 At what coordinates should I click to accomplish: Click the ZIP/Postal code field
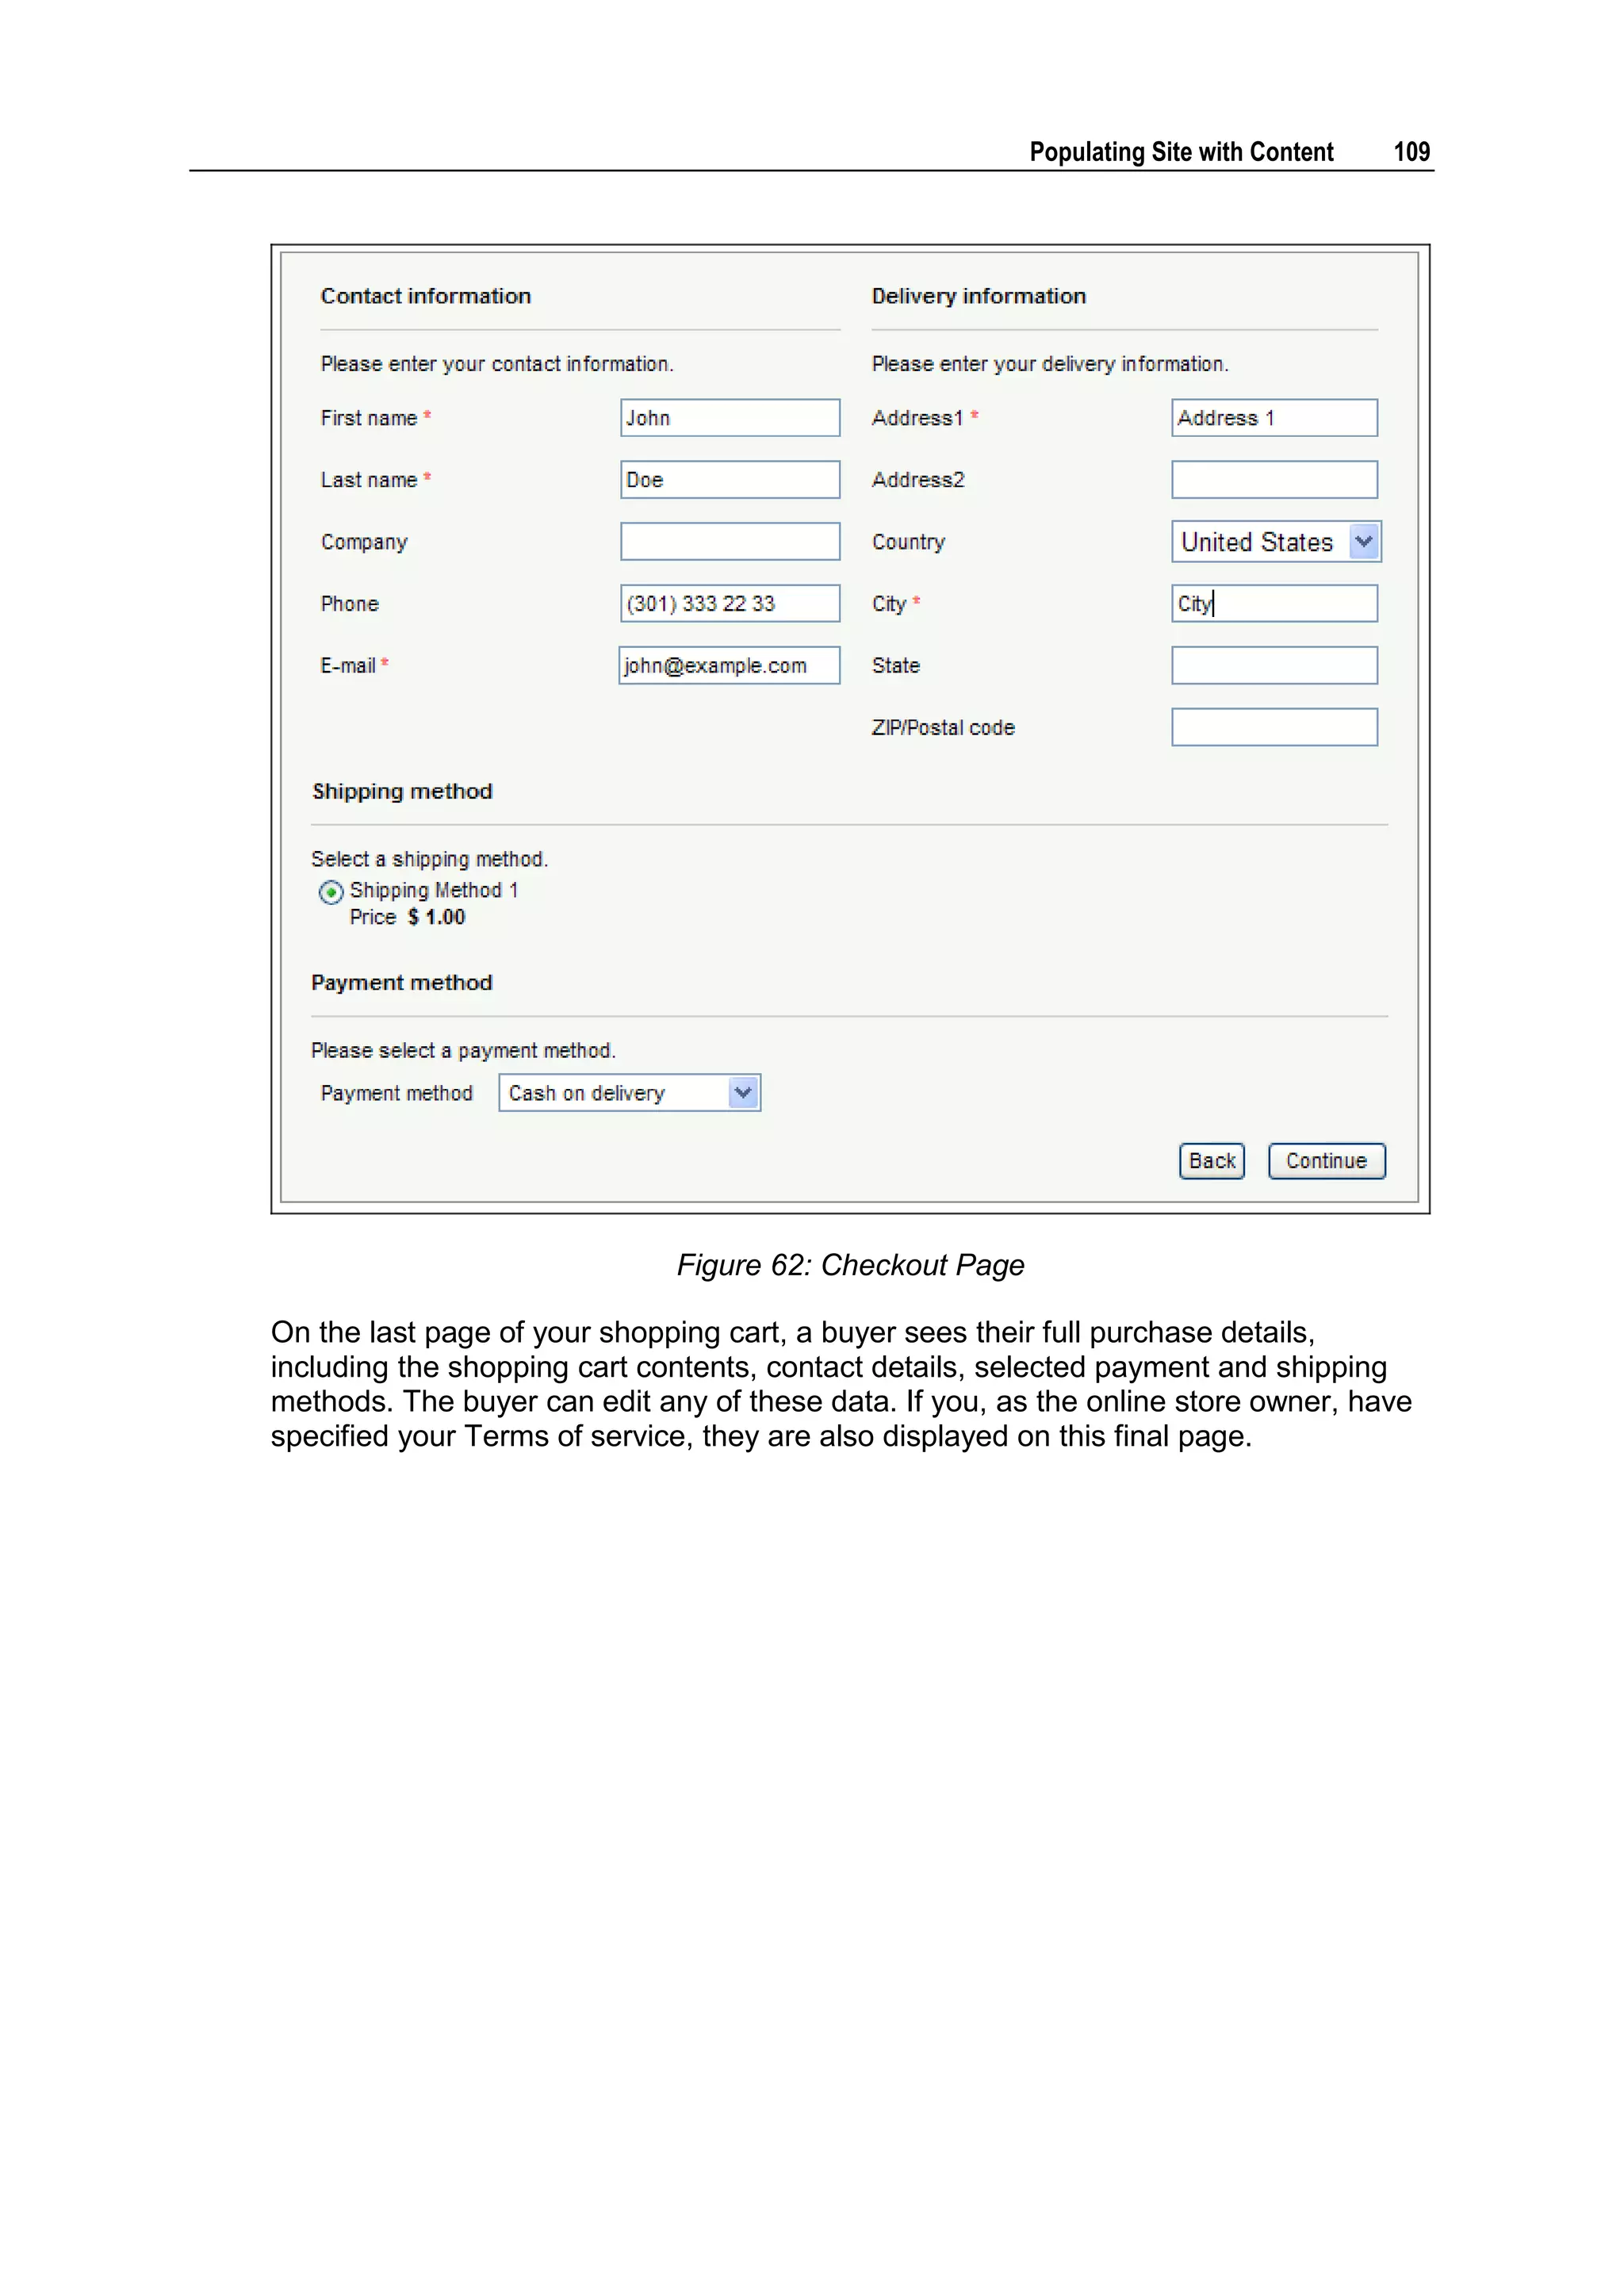[x=1274, y=728]
